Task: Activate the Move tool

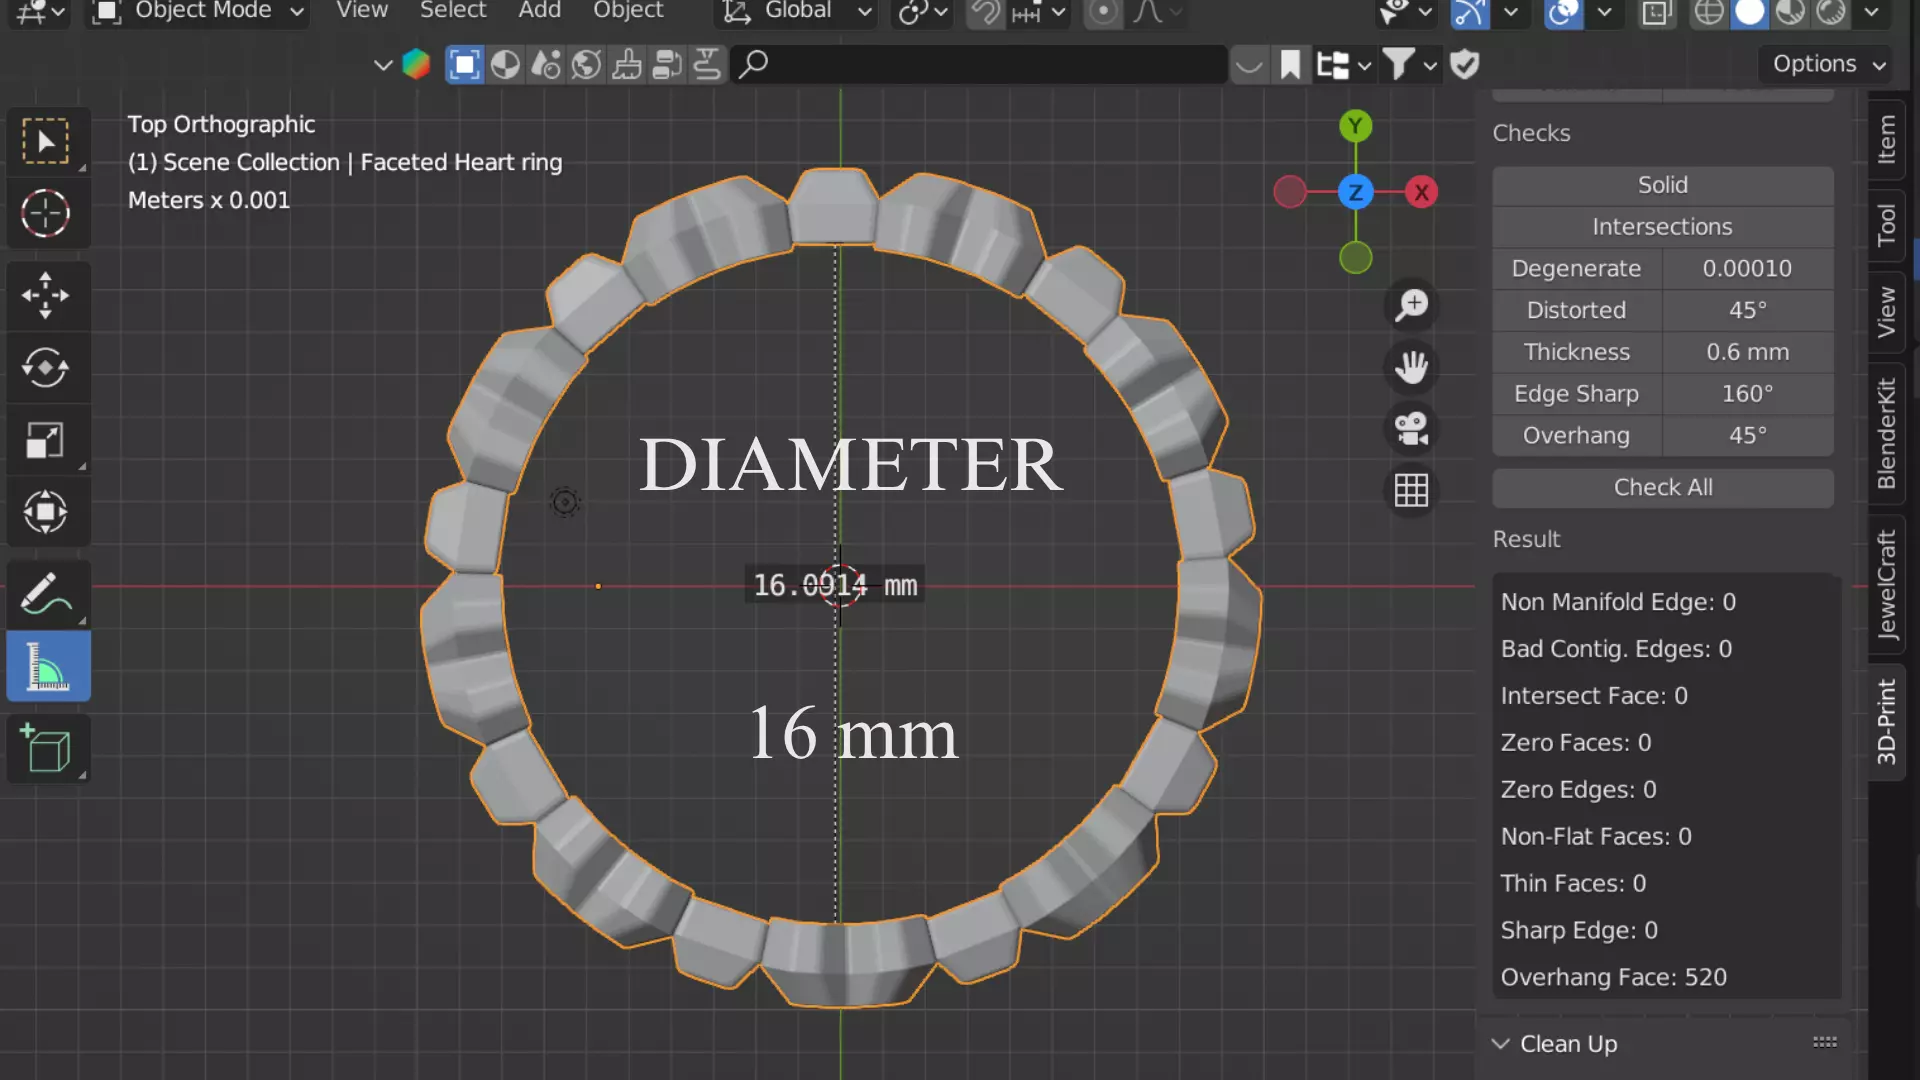Action: 45,295
